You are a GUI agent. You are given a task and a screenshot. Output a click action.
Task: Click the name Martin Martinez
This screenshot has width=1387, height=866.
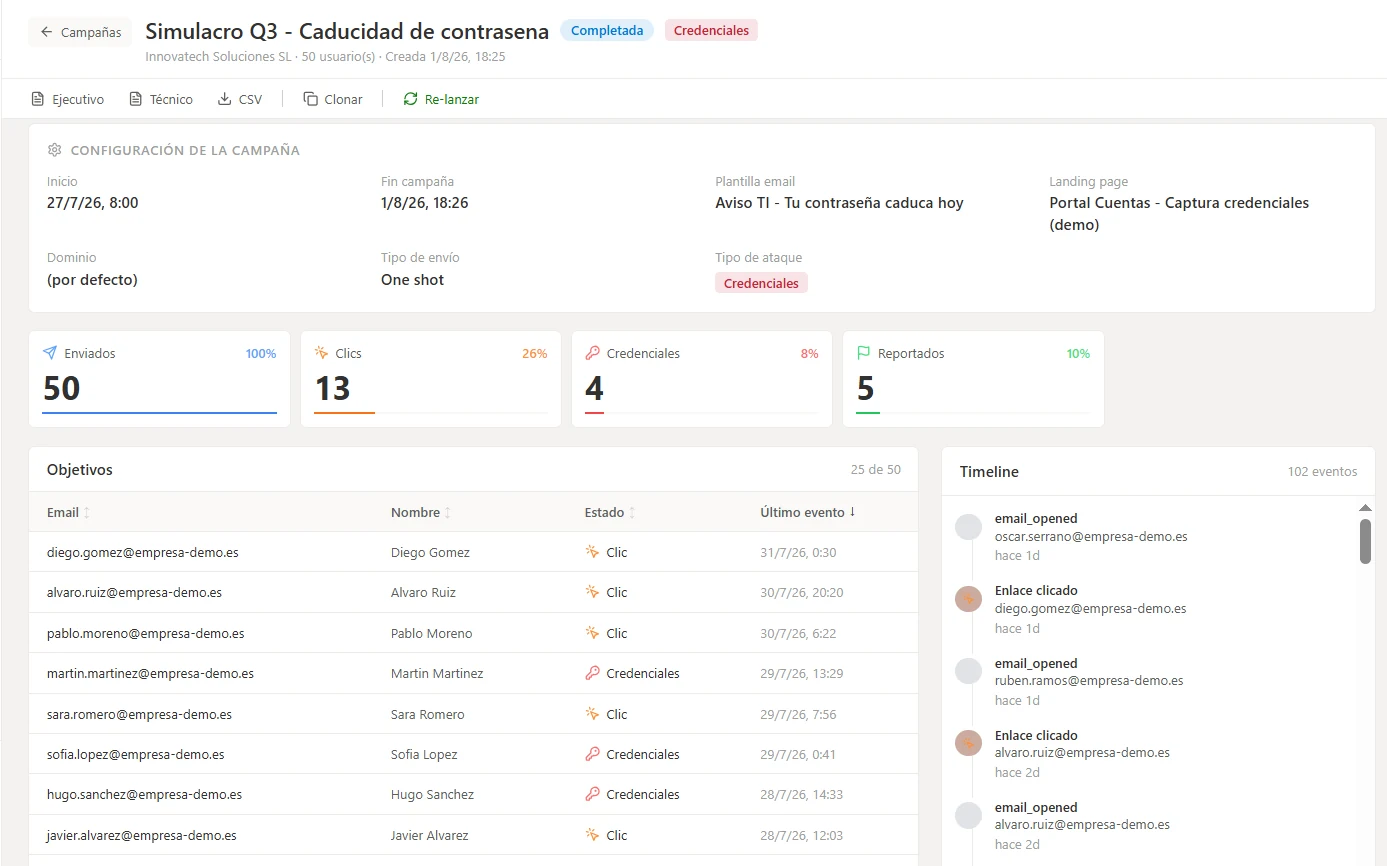click(437, 673)
